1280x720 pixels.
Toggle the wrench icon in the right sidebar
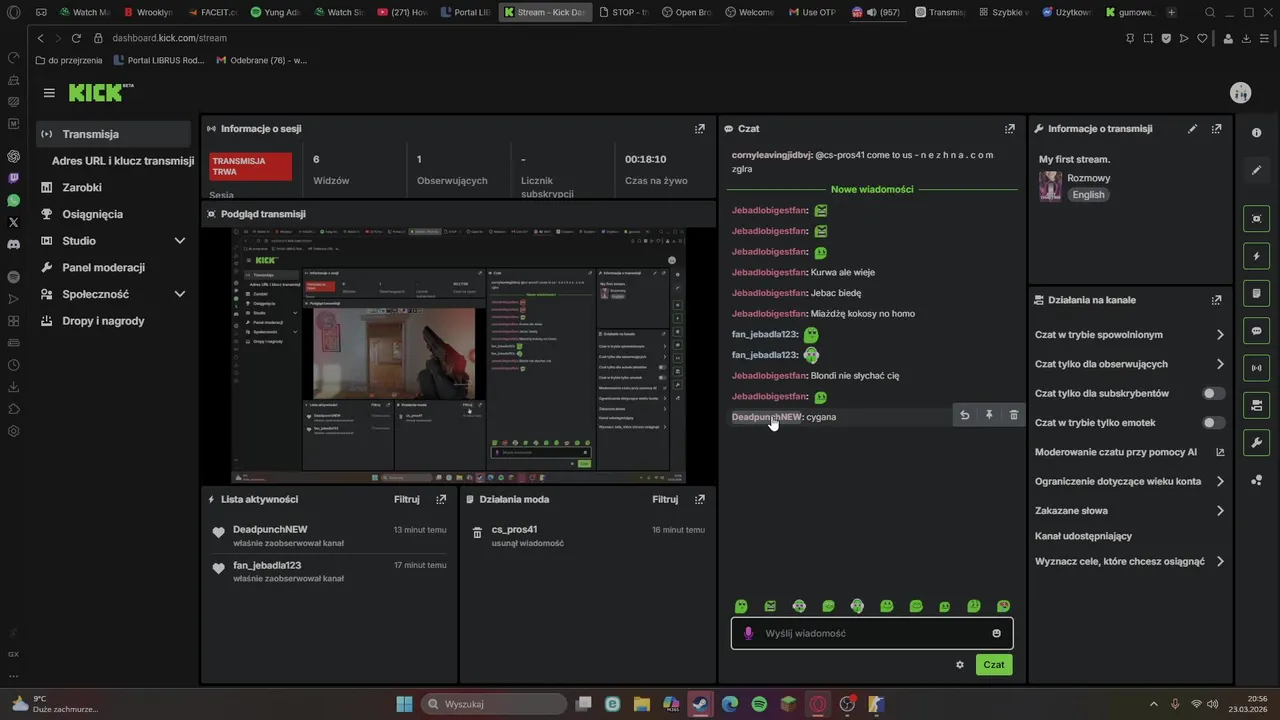1257,443
